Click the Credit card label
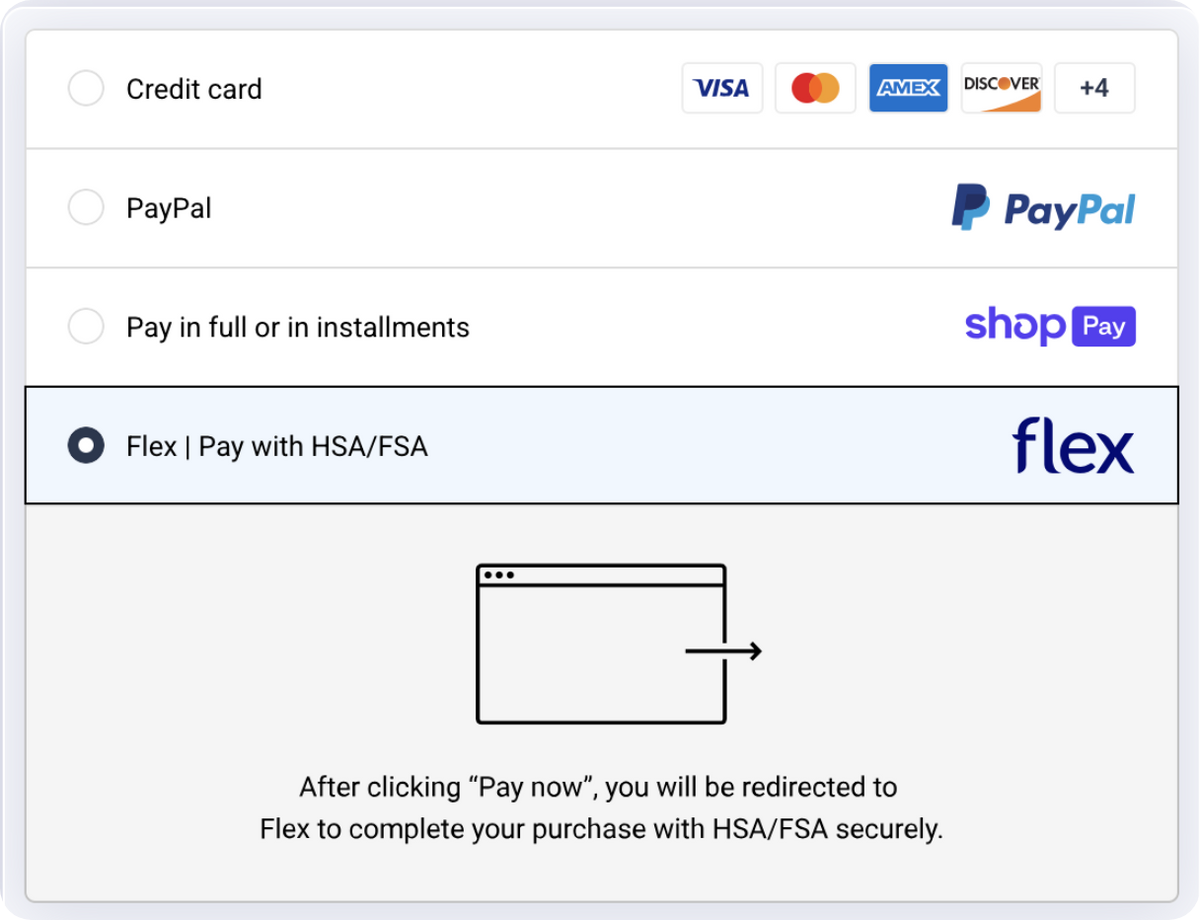 click(x=194, y=89)
